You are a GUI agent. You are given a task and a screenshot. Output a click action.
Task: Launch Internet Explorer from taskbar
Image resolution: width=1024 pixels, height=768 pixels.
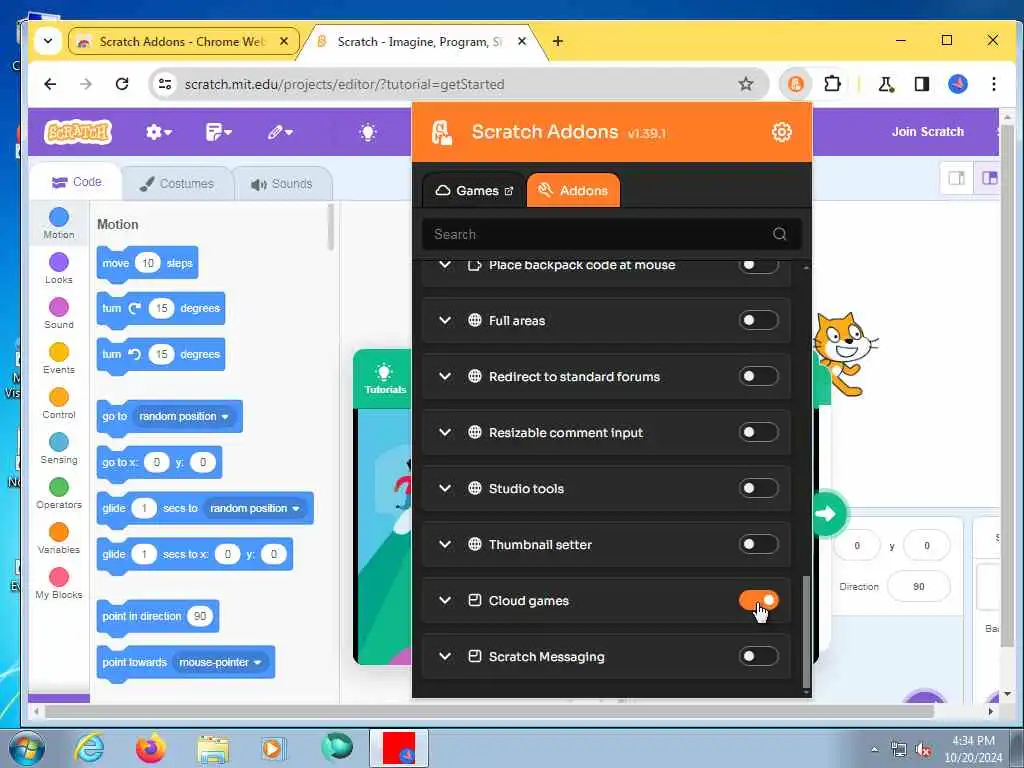[89, 748]
